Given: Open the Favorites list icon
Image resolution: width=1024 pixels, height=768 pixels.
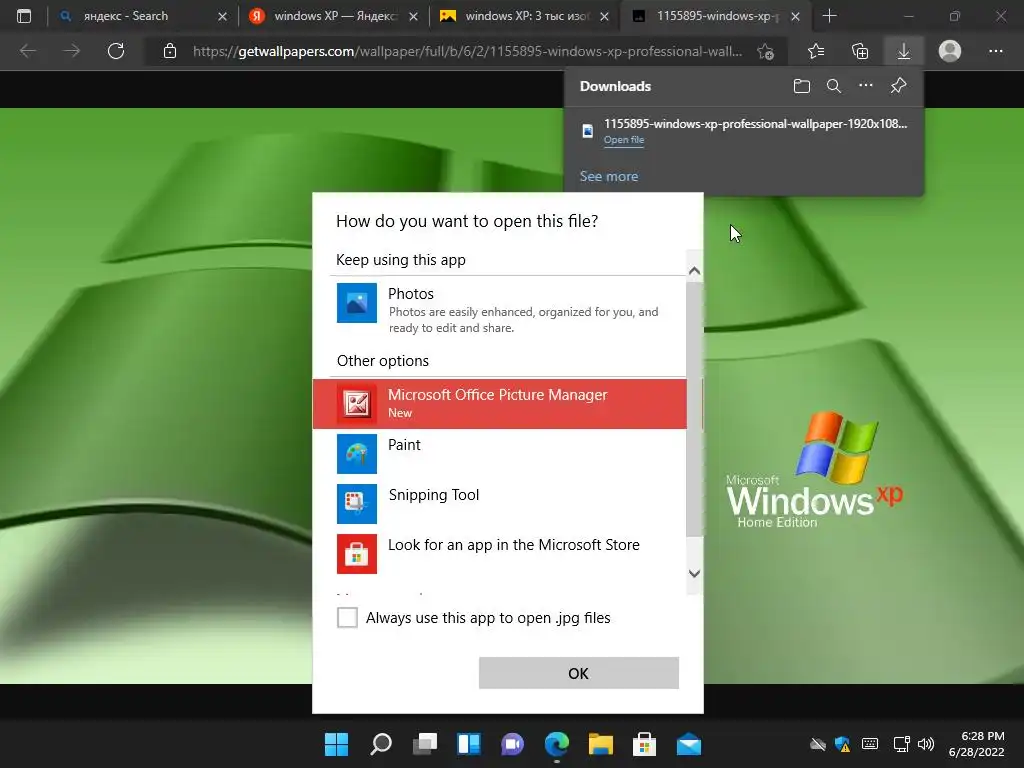Looking at the screenshot, I should 816,51.
